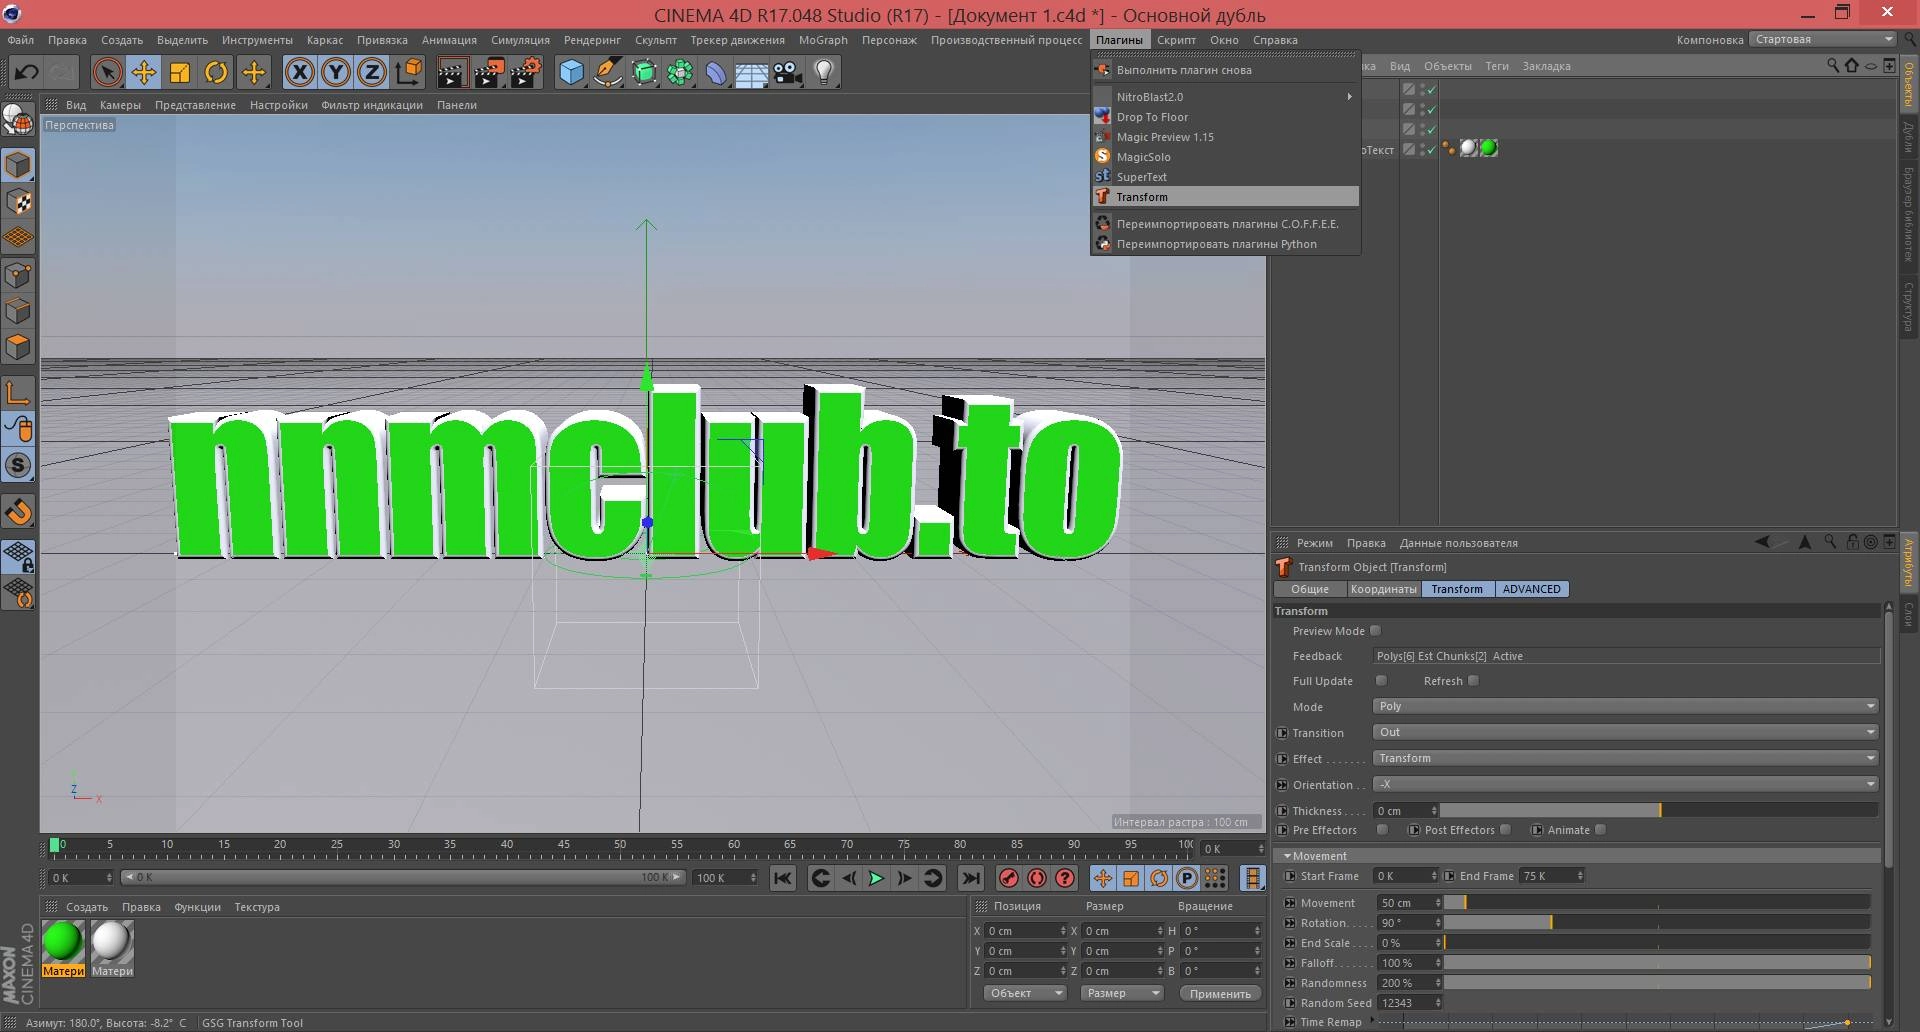Image resolution: width=1920 pixels, height=1032 pixels.
Task: Open the Объект coordinate dropdown
Action: 1025,993
